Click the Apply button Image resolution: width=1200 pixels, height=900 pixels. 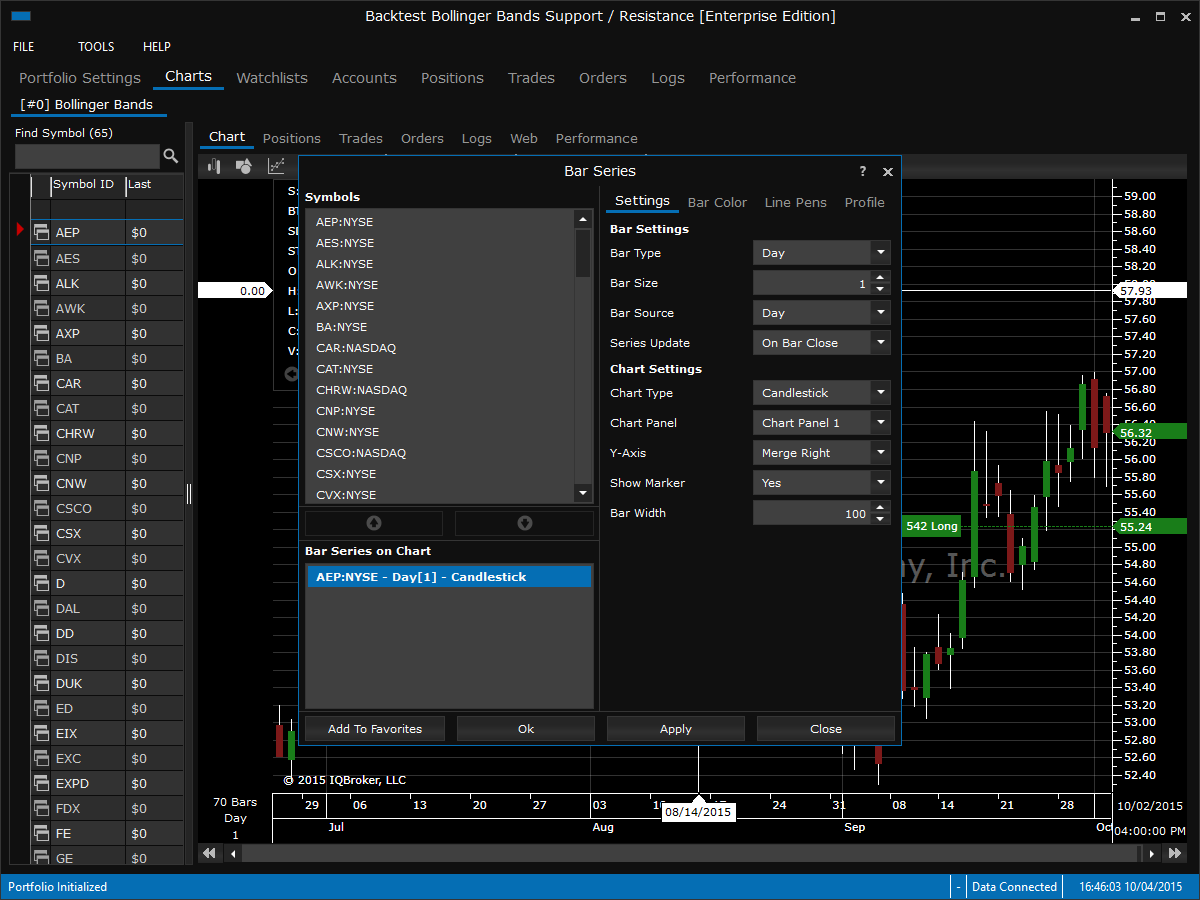(x=676, y=729)
